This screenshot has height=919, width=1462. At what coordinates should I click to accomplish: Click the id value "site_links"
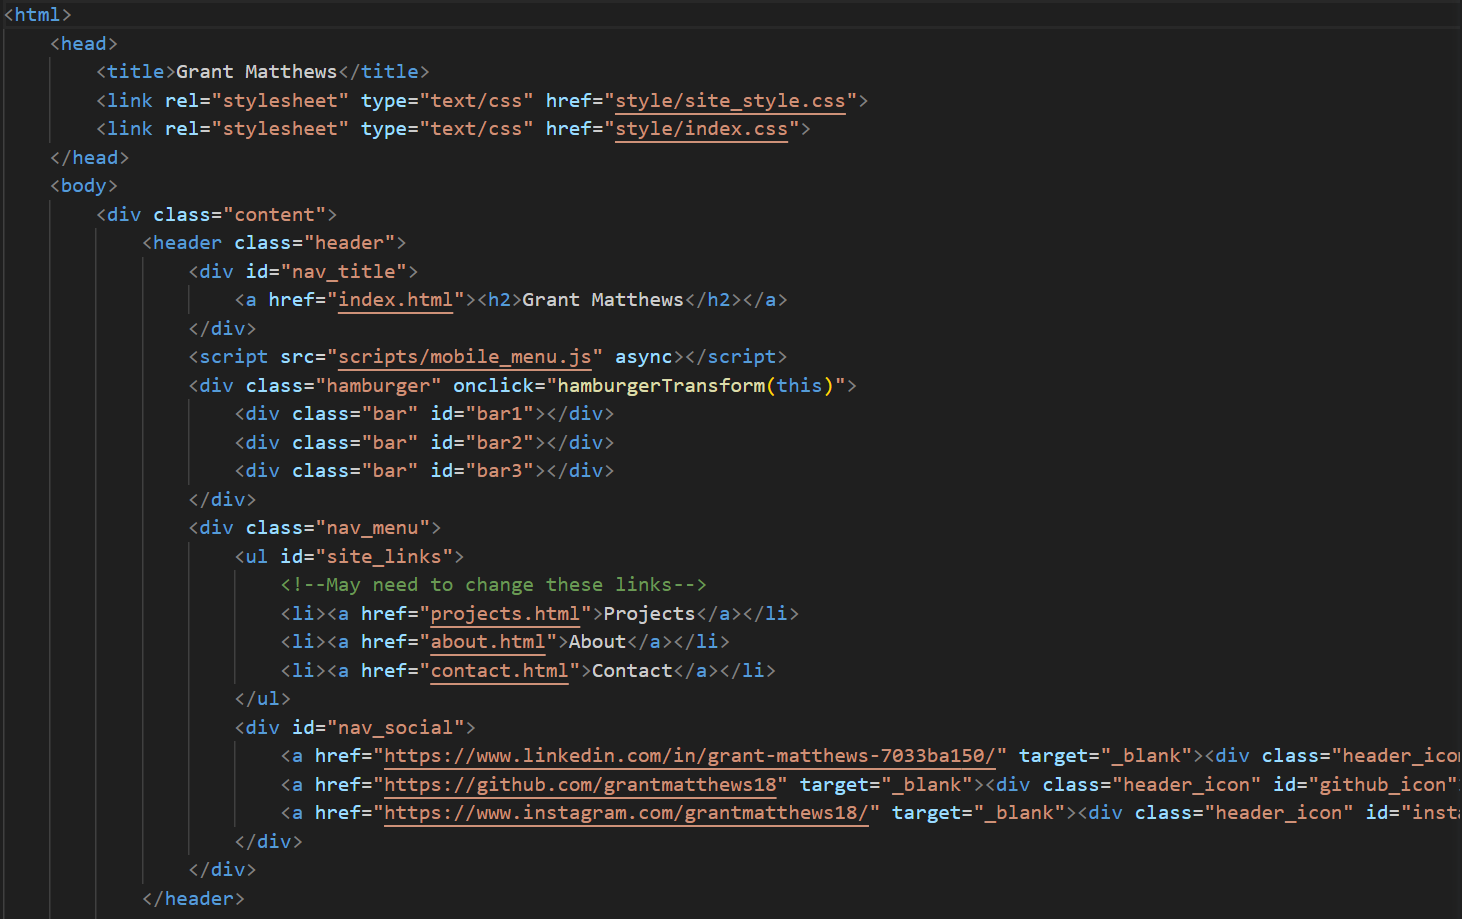click(384, 557)
